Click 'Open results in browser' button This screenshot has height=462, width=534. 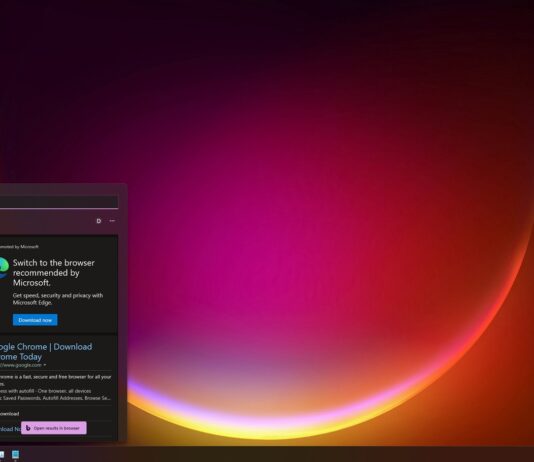(54, 428)
